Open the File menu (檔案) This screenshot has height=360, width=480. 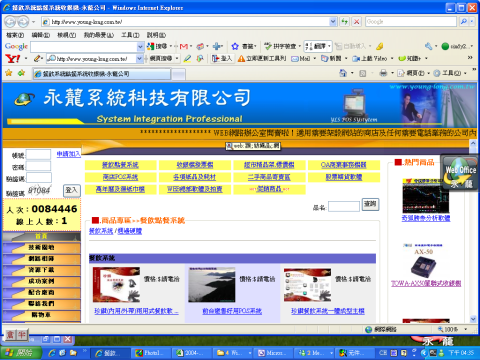click(15, 35)
